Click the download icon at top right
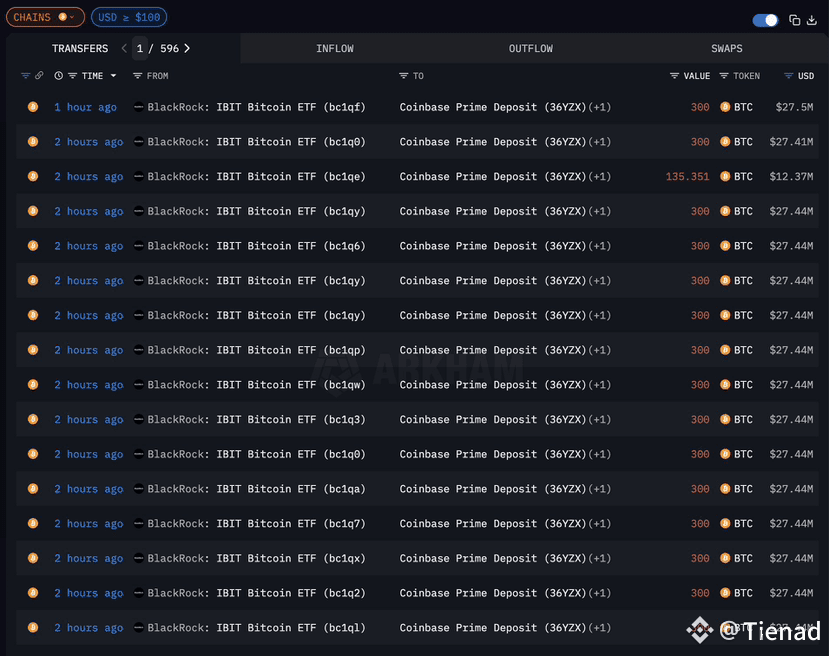The height and width of the screenshot is (656, 829). [812, 20]
